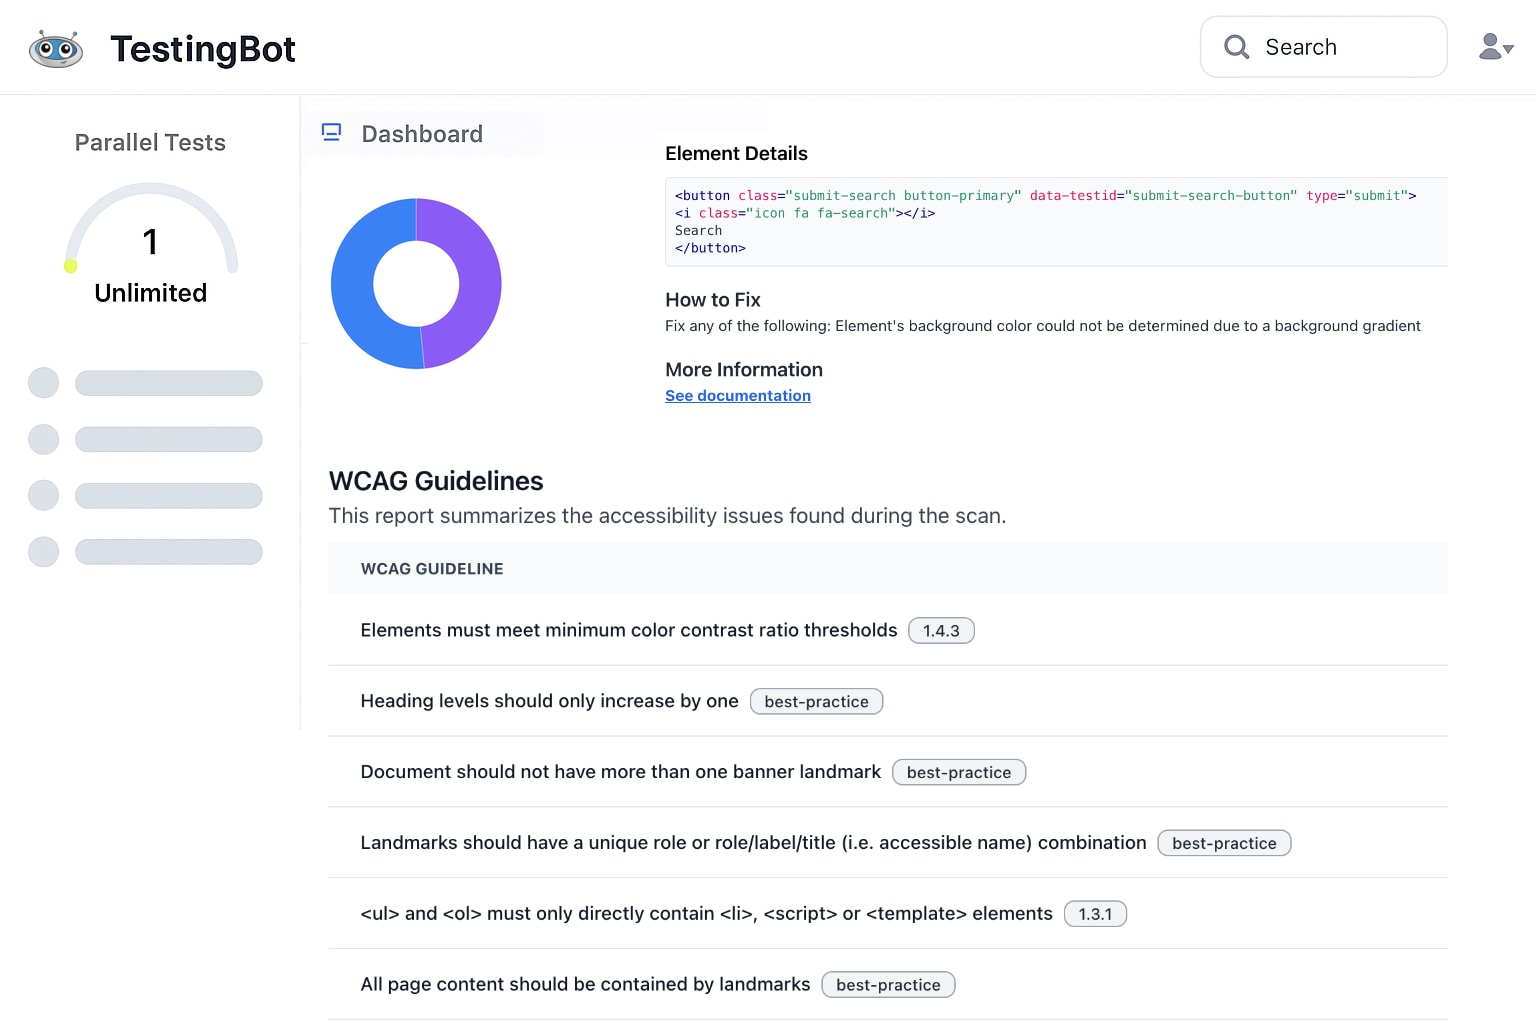Click best-practice badge beside Heading levels
The image size is (1536, 1024).
[x=816, y=702]
